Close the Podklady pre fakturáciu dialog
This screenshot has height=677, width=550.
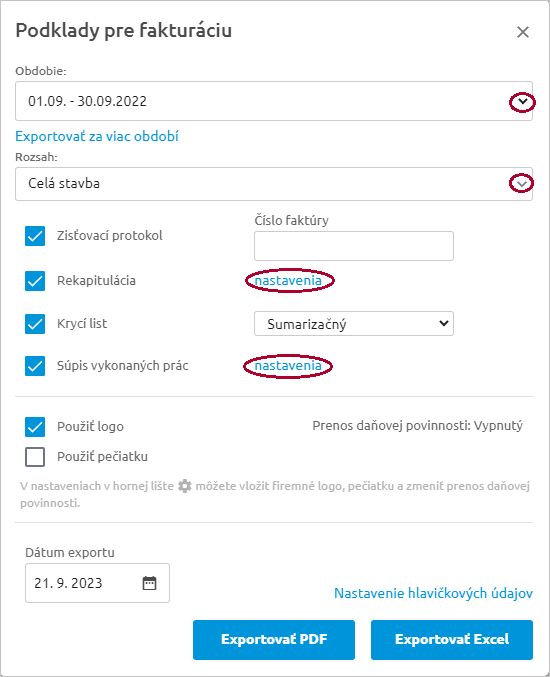(523, 32)
